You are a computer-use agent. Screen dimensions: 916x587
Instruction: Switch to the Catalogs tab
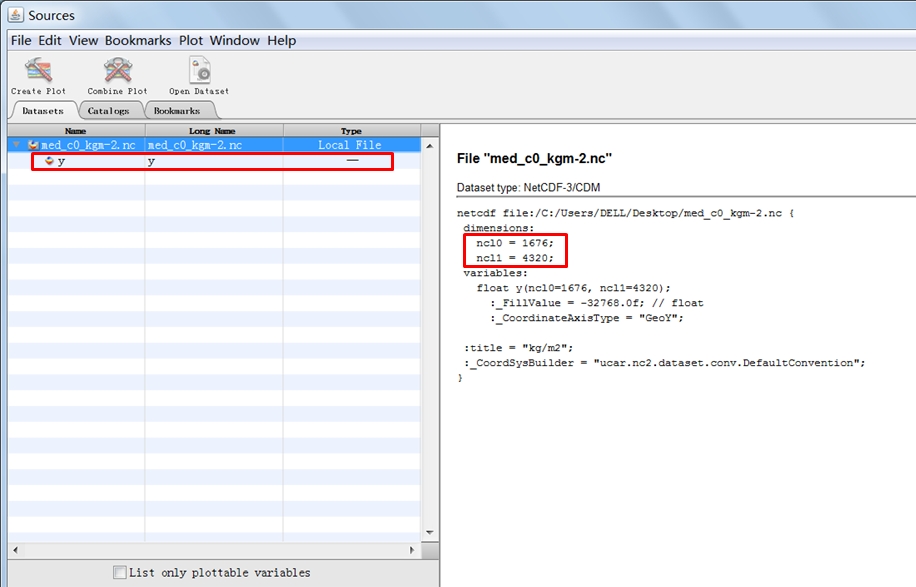(108, 111)
